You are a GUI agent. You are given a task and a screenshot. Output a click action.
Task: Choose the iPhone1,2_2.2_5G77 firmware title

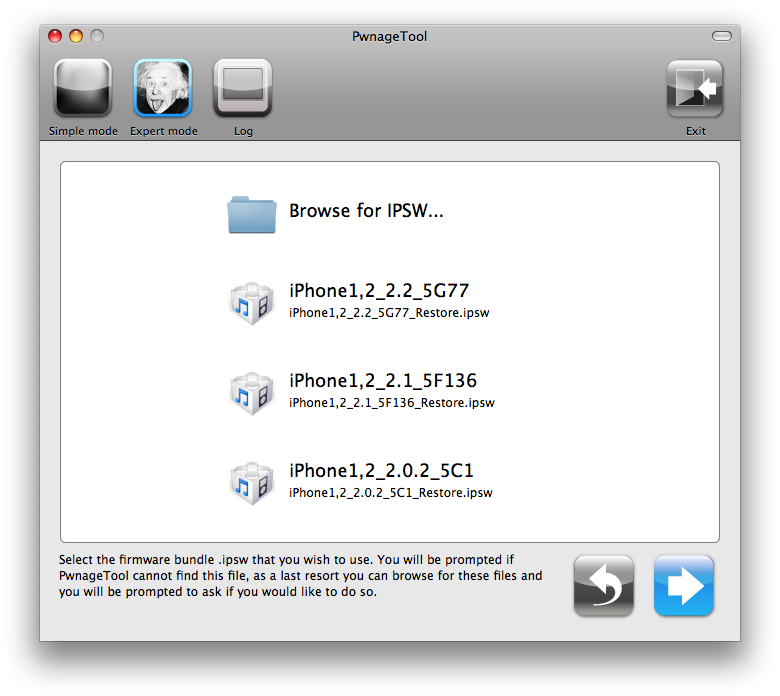coord(379,292)
